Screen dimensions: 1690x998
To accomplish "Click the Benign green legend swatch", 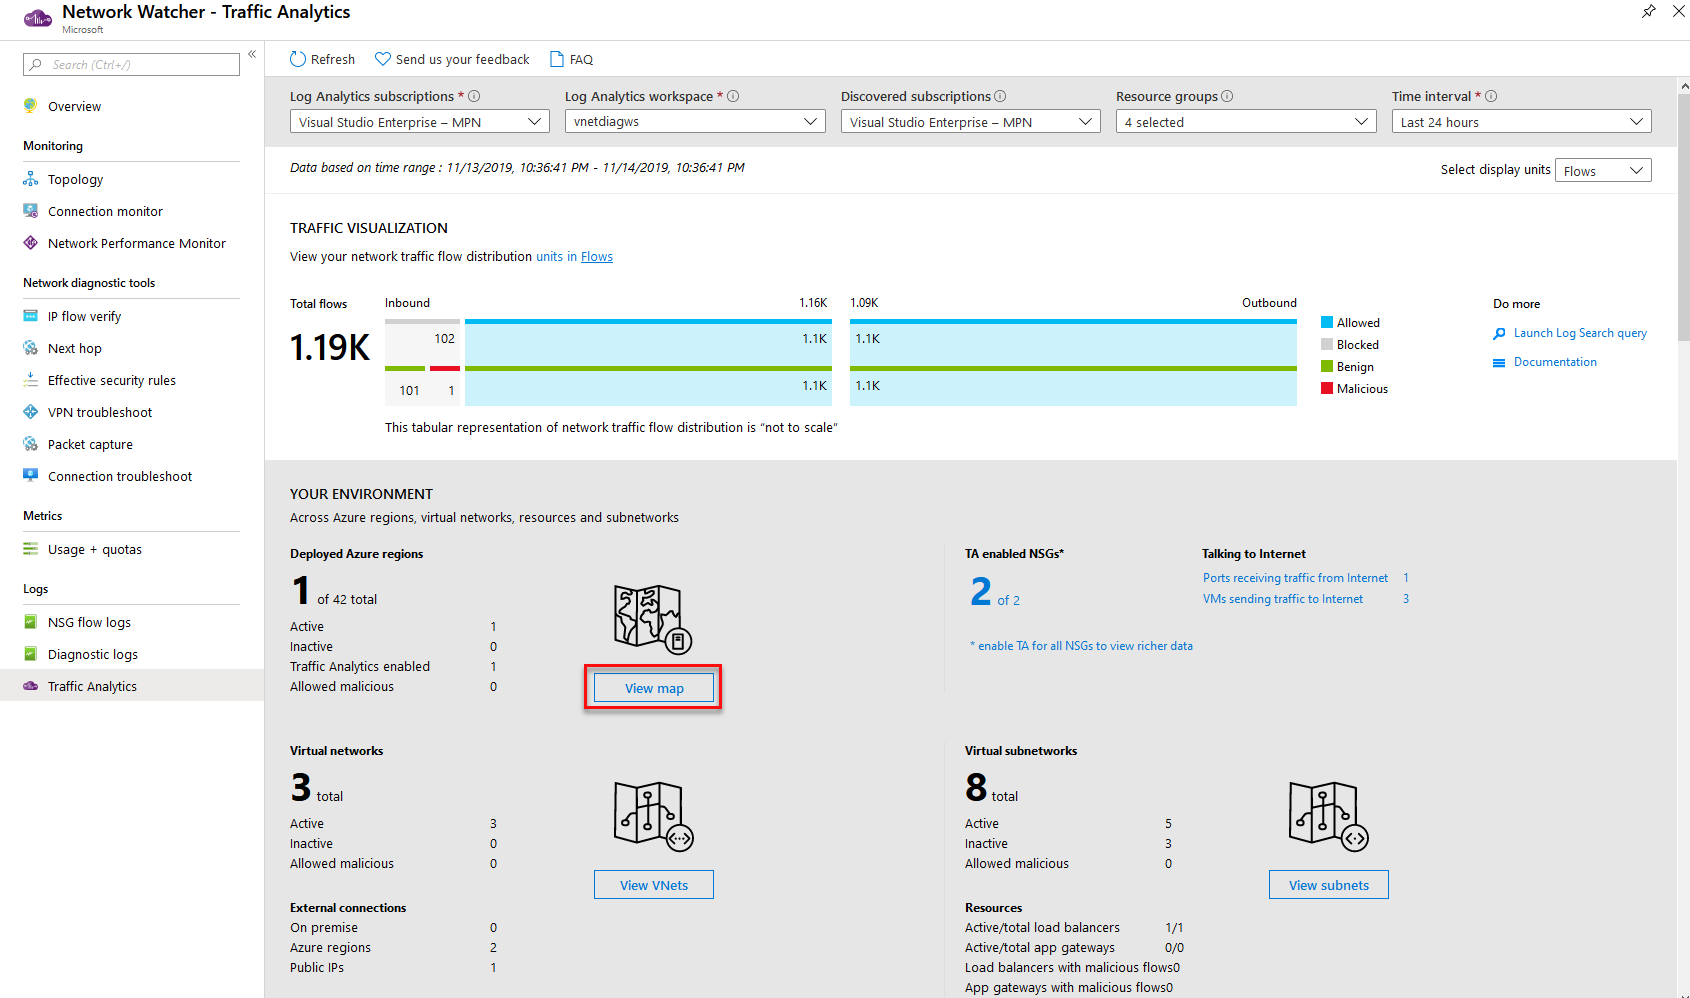I will click(x=1327, y=366).
